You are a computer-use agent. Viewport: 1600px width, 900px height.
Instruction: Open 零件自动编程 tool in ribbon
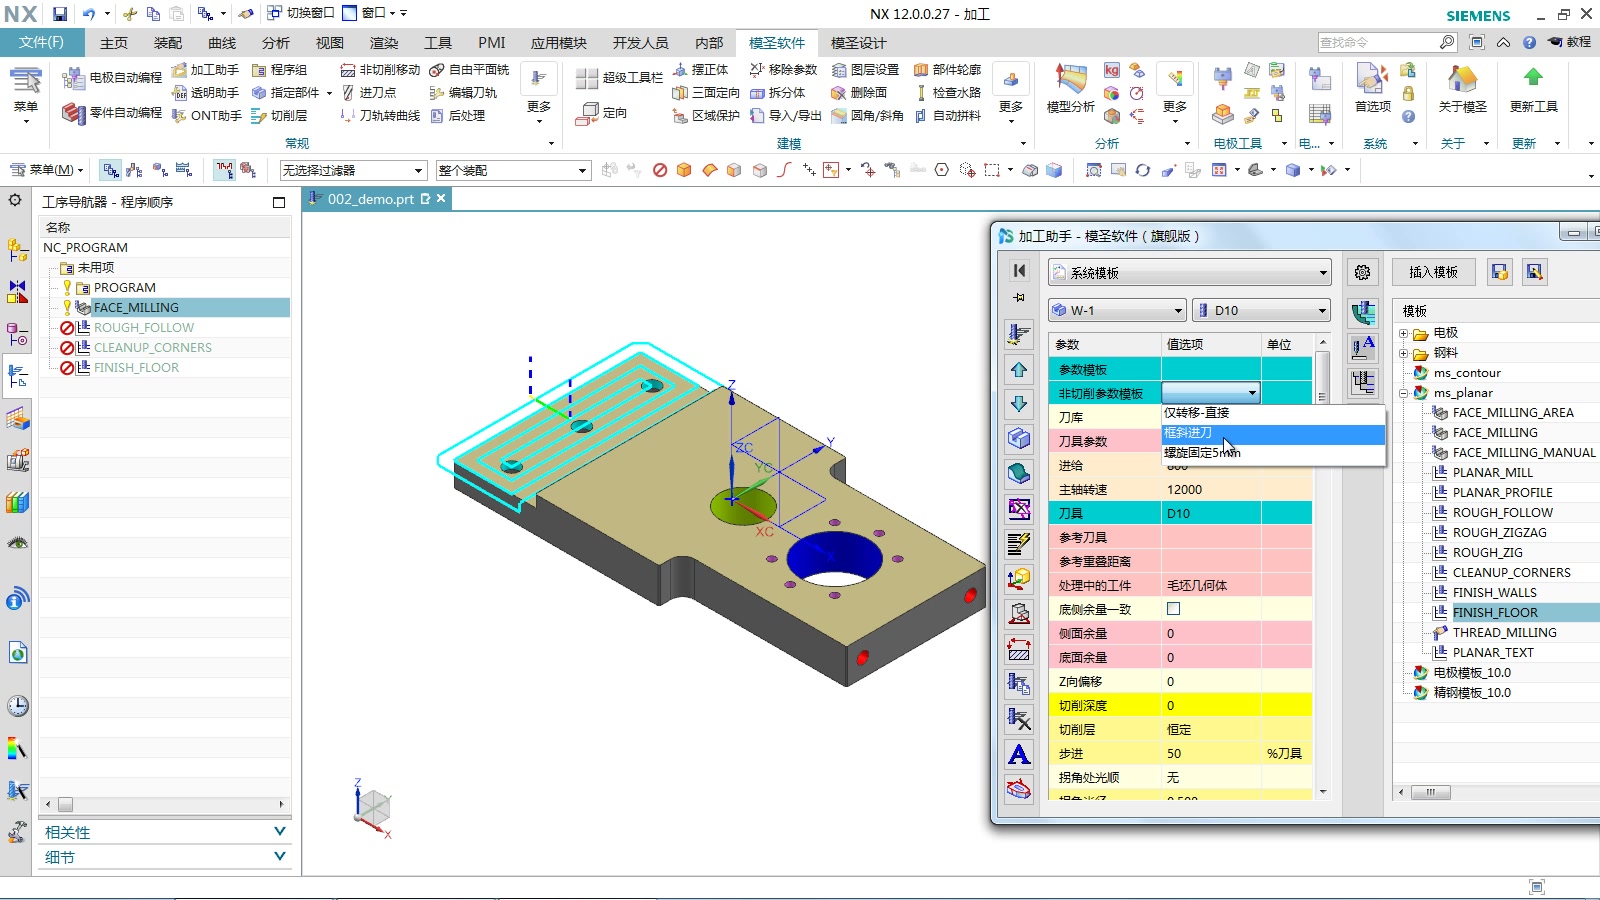[112, 113]
